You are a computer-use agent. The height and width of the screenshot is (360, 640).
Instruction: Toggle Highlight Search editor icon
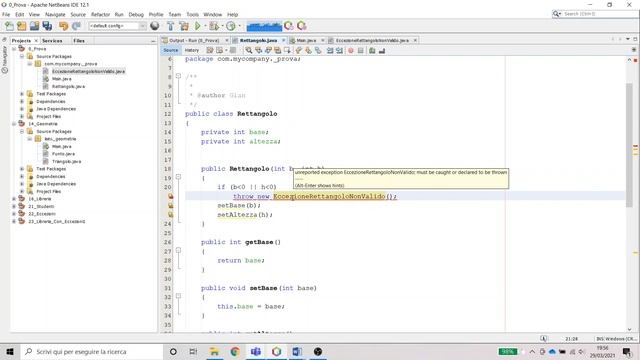(278, 50)
